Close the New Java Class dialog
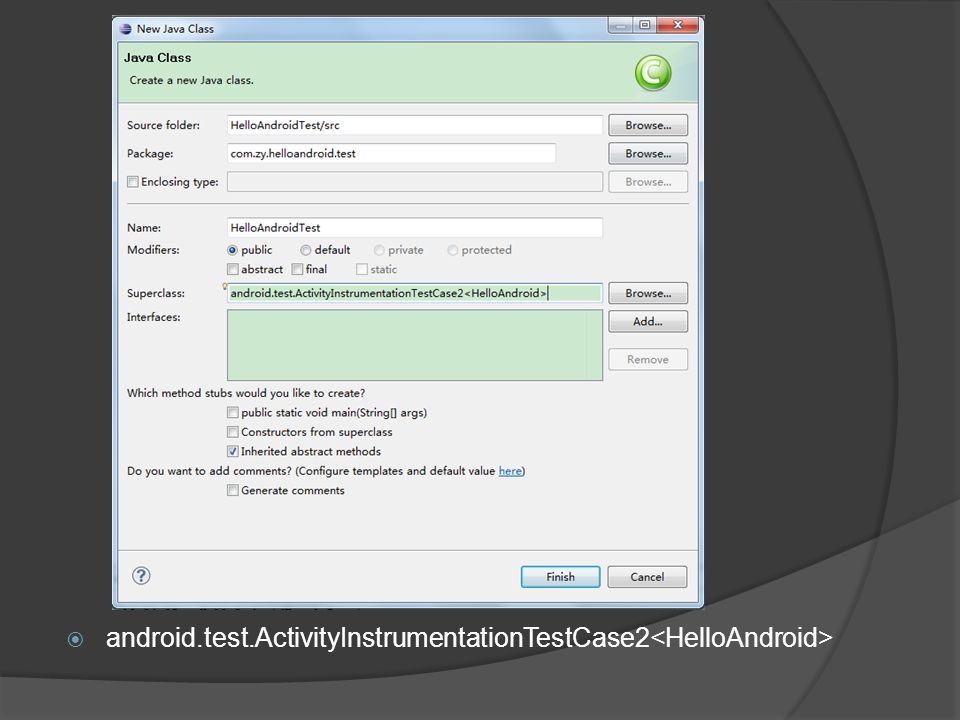 click(678, 25)
